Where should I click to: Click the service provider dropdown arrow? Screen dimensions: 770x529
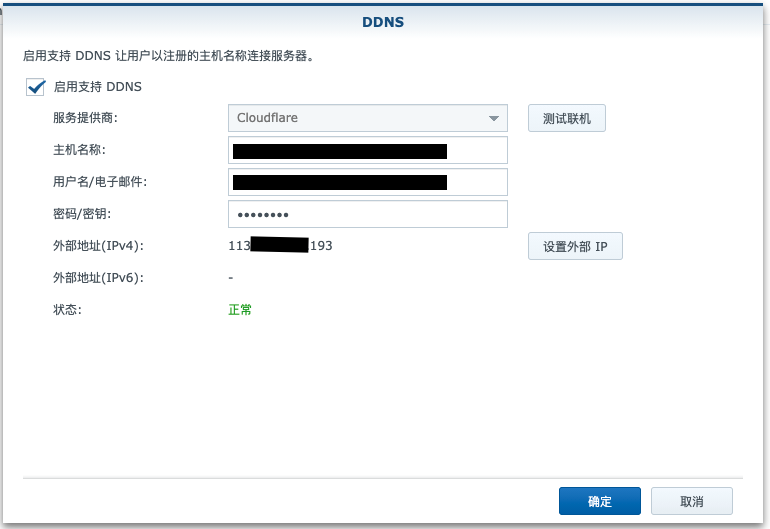click(493, 119)
